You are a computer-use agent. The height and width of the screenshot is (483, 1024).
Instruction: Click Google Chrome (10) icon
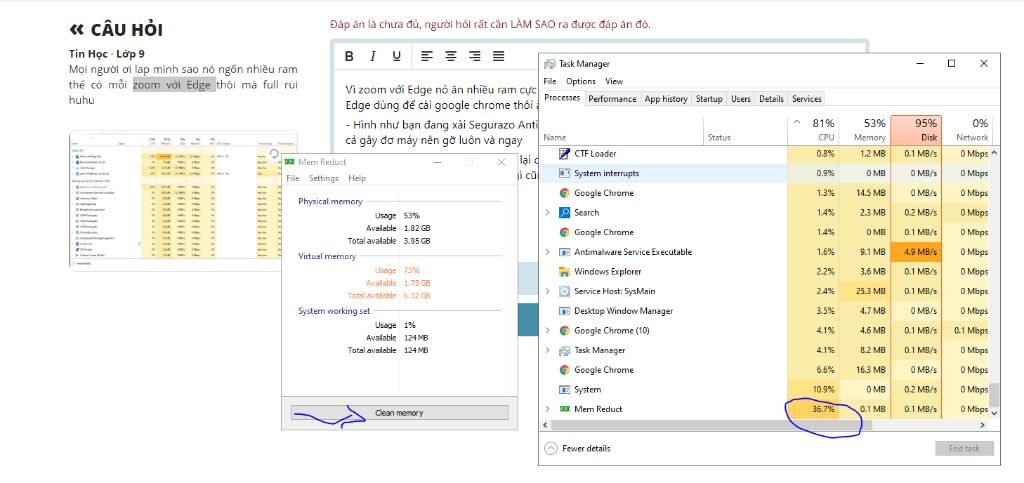coord(564,330)
